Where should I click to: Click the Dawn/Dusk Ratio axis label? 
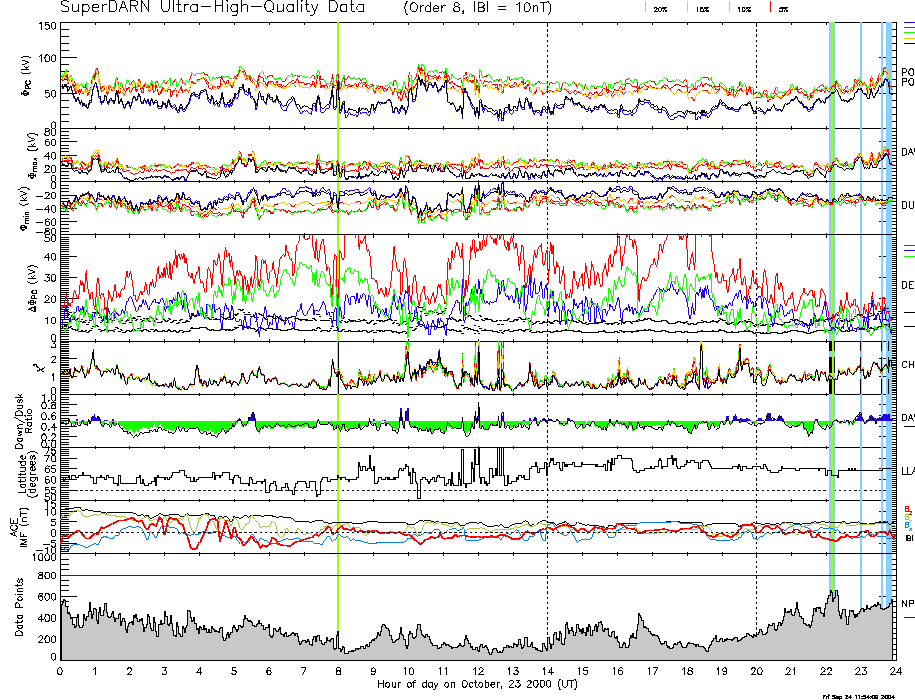20,420
